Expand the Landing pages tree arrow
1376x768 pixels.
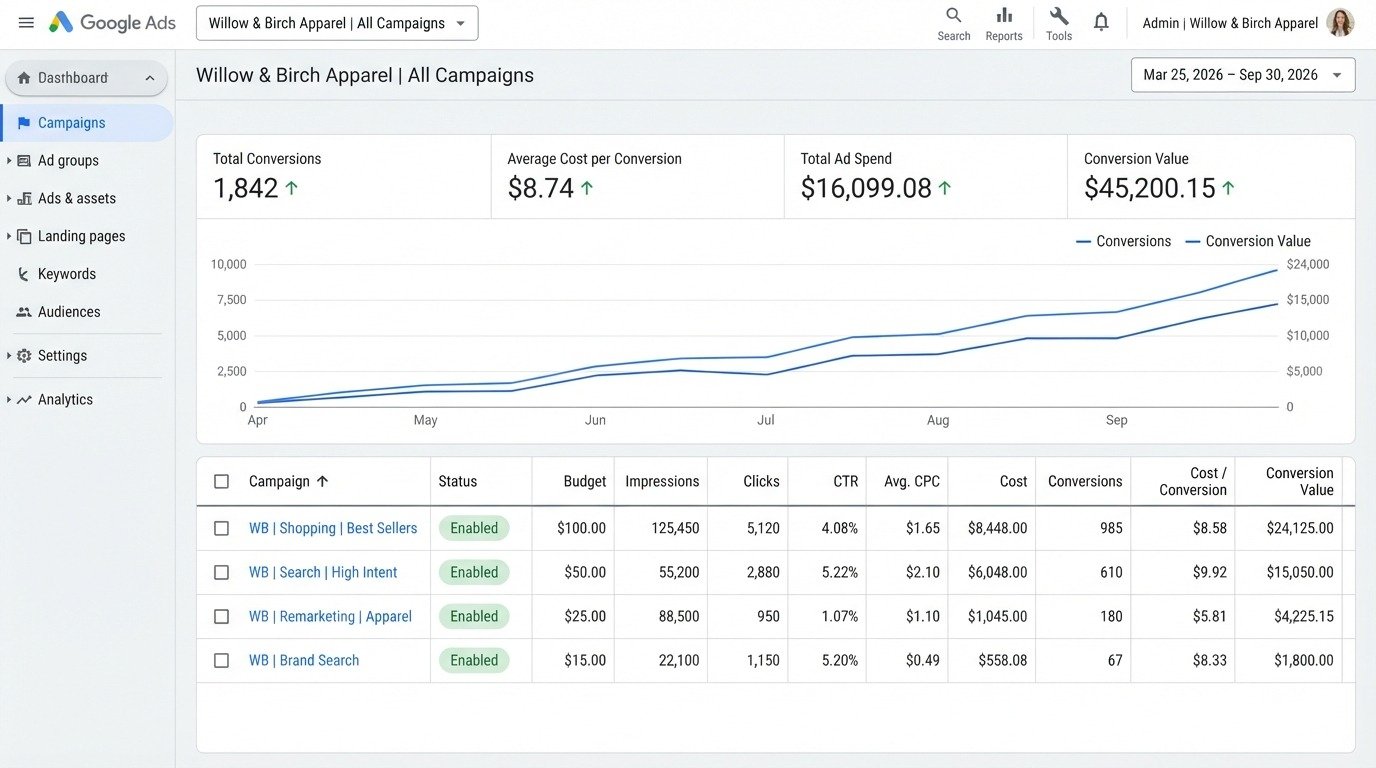click(9, 237)
